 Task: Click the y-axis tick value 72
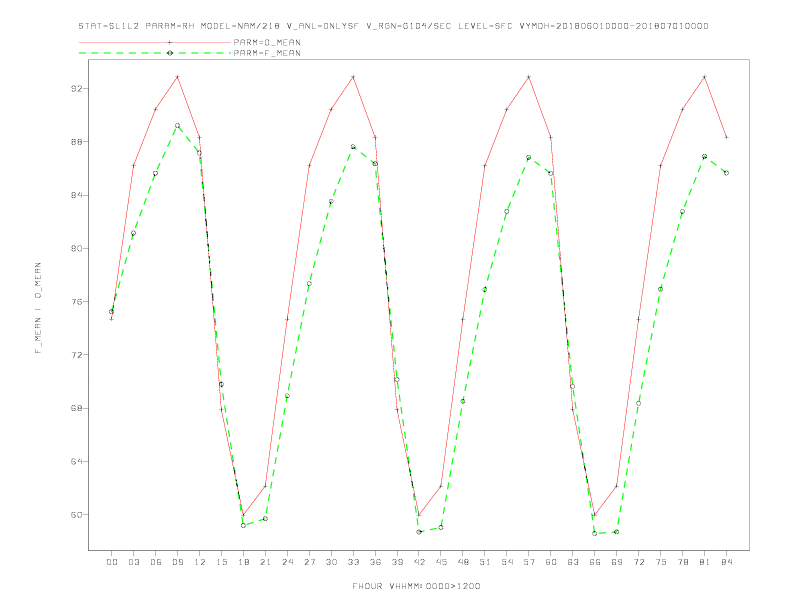76,355
